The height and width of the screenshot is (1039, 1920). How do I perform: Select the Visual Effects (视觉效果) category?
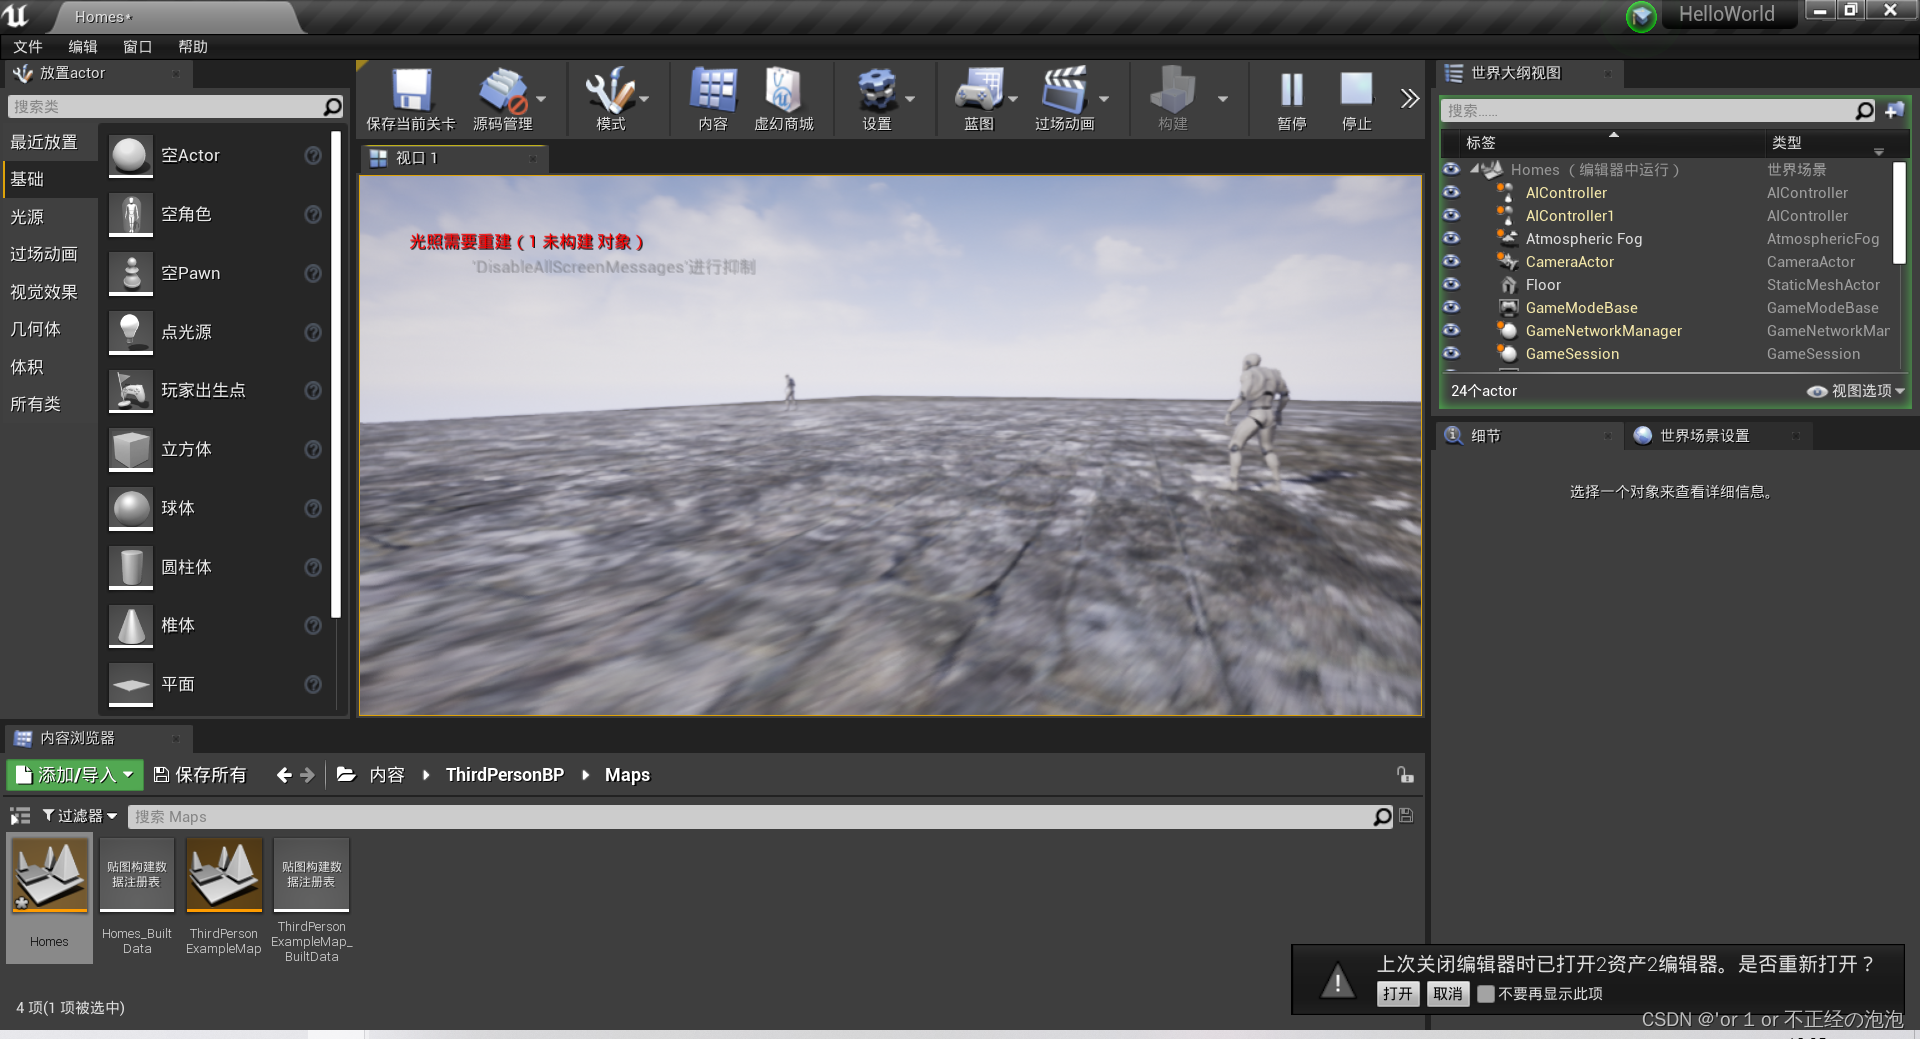click(x=43, y=292)
